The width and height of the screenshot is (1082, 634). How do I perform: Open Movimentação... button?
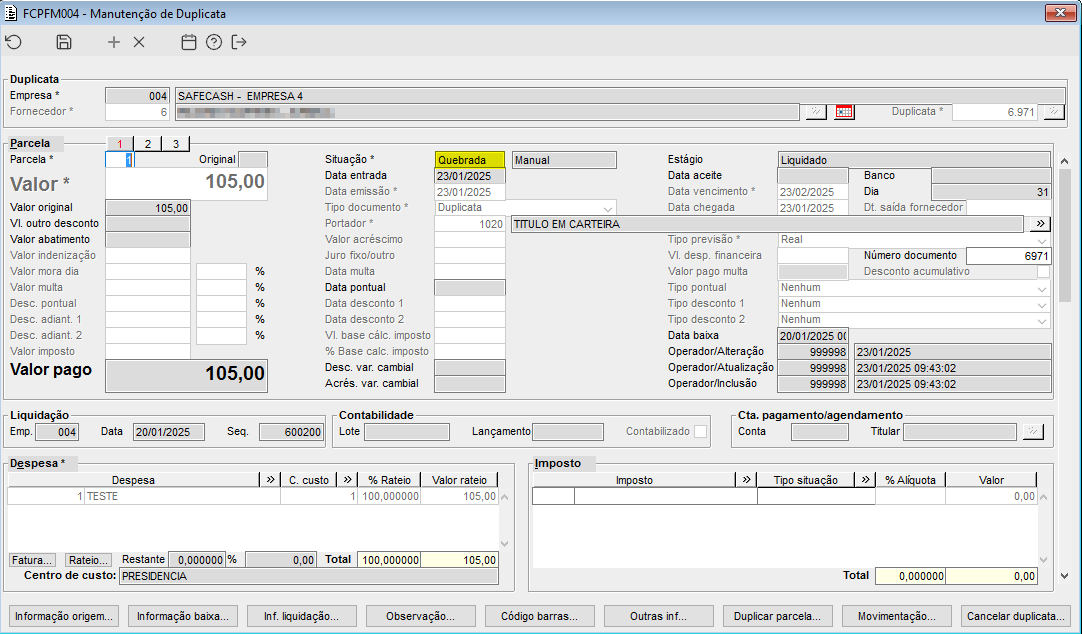896,616
